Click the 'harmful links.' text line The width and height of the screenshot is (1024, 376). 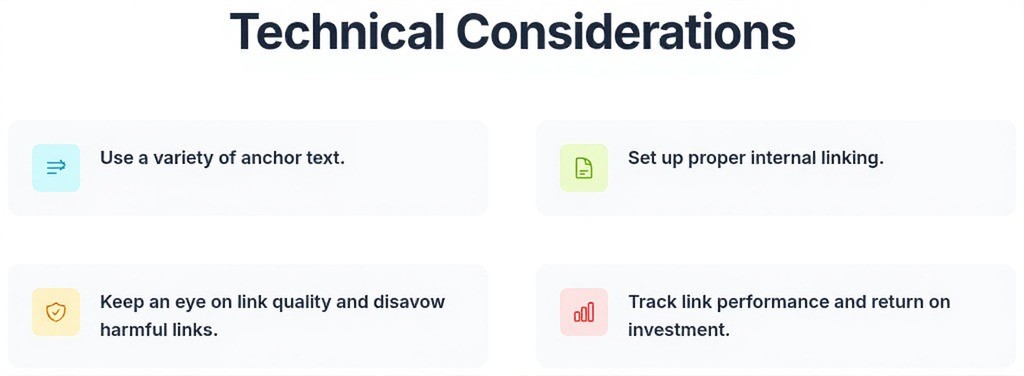pyautogui.click(x=159, y=330)
